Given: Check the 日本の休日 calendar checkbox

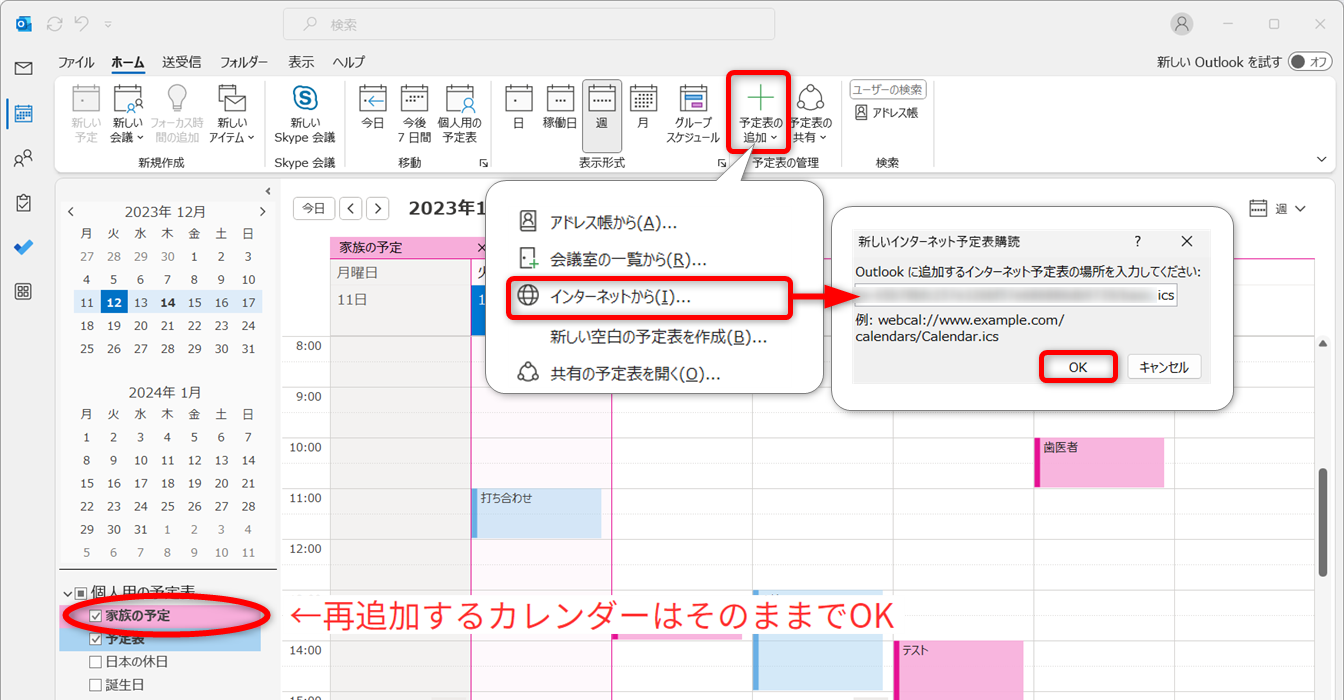Looking at the screenshot, I should click(96, 662).
